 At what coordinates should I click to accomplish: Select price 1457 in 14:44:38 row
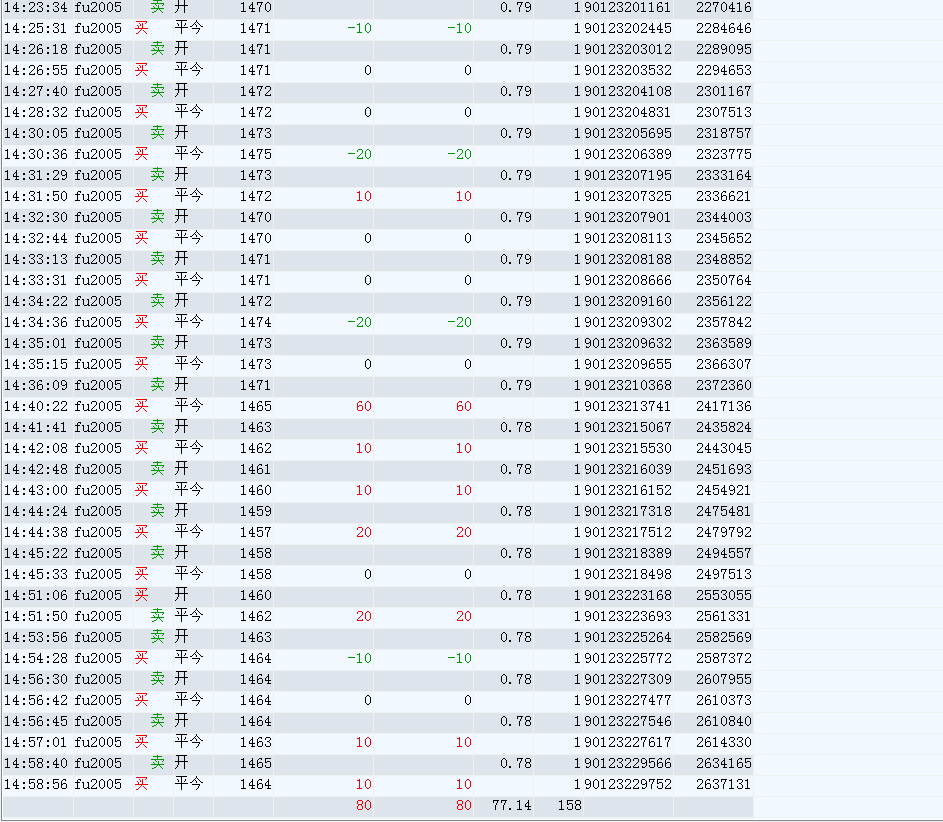256,533
